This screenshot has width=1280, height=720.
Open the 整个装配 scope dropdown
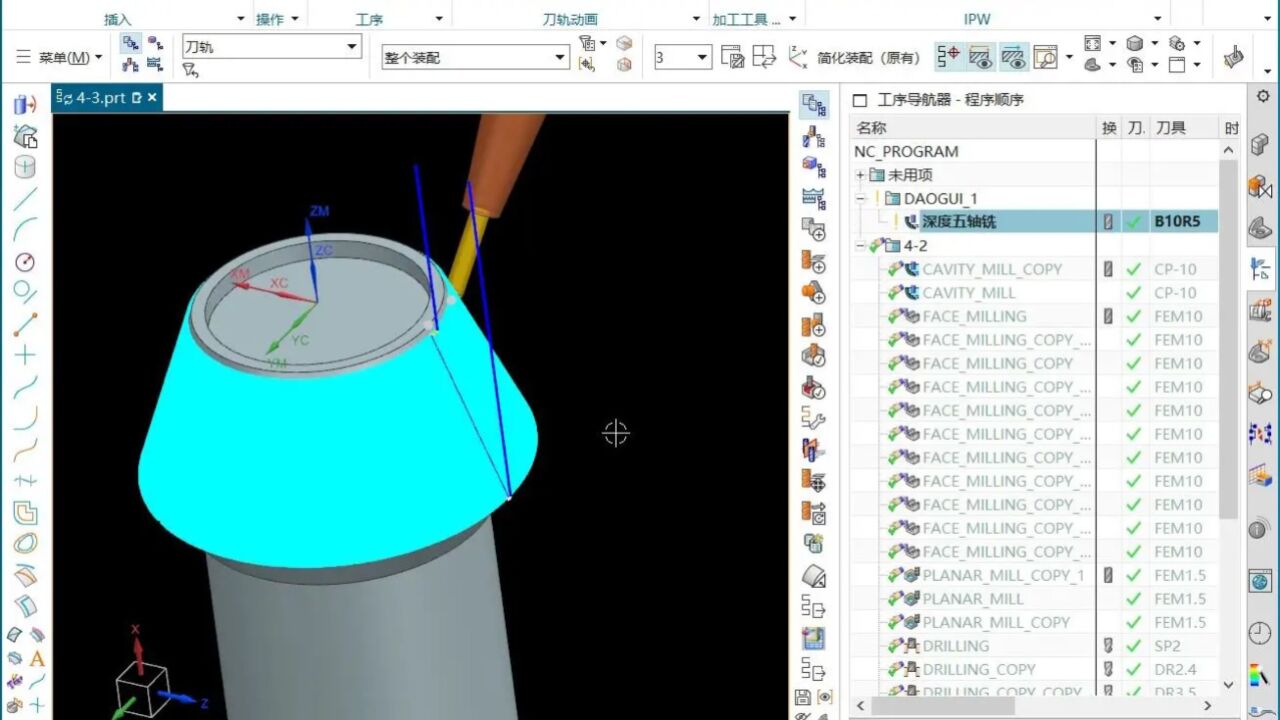561,58
